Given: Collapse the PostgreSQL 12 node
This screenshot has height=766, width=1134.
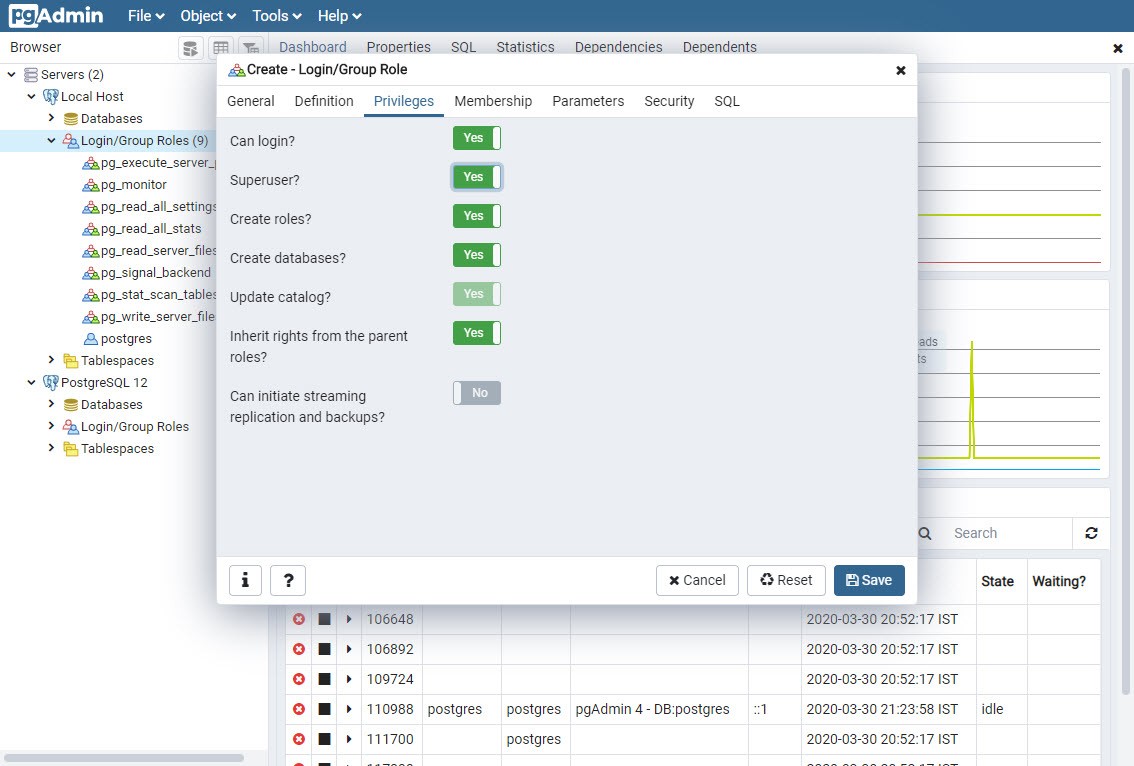Looking at the screenshot, I should (31, 383).
